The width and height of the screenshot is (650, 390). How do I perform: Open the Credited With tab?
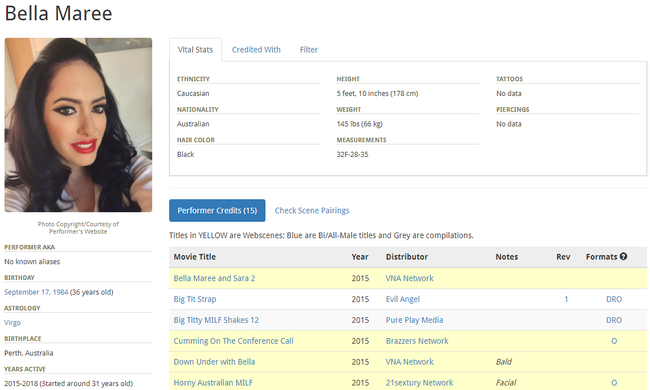tap(256, 50)
